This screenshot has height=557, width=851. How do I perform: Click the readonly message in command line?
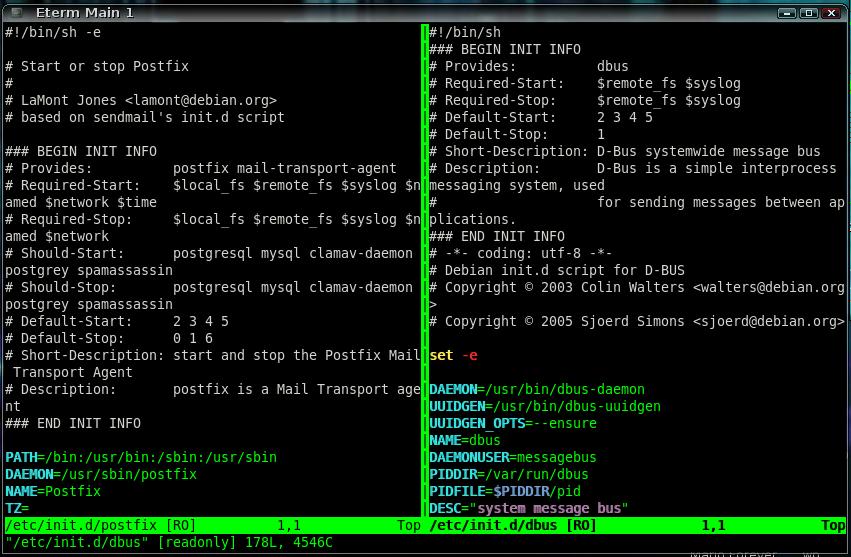[x=168, y=542]
